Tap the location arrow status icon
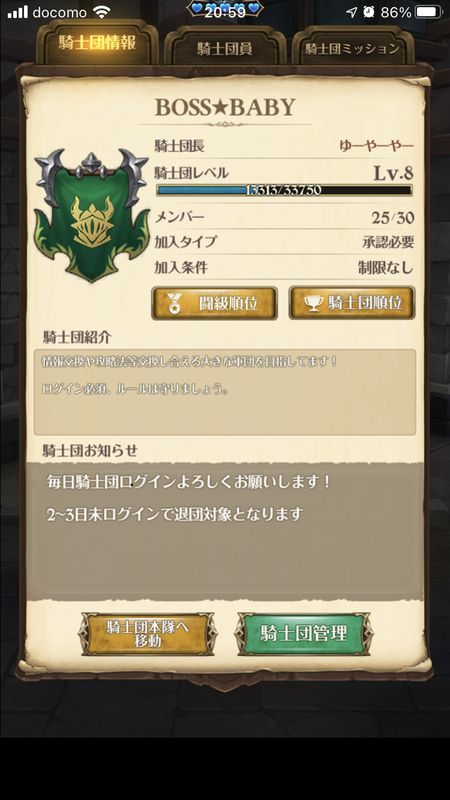The image size is (450, 800). click(352, 12)
